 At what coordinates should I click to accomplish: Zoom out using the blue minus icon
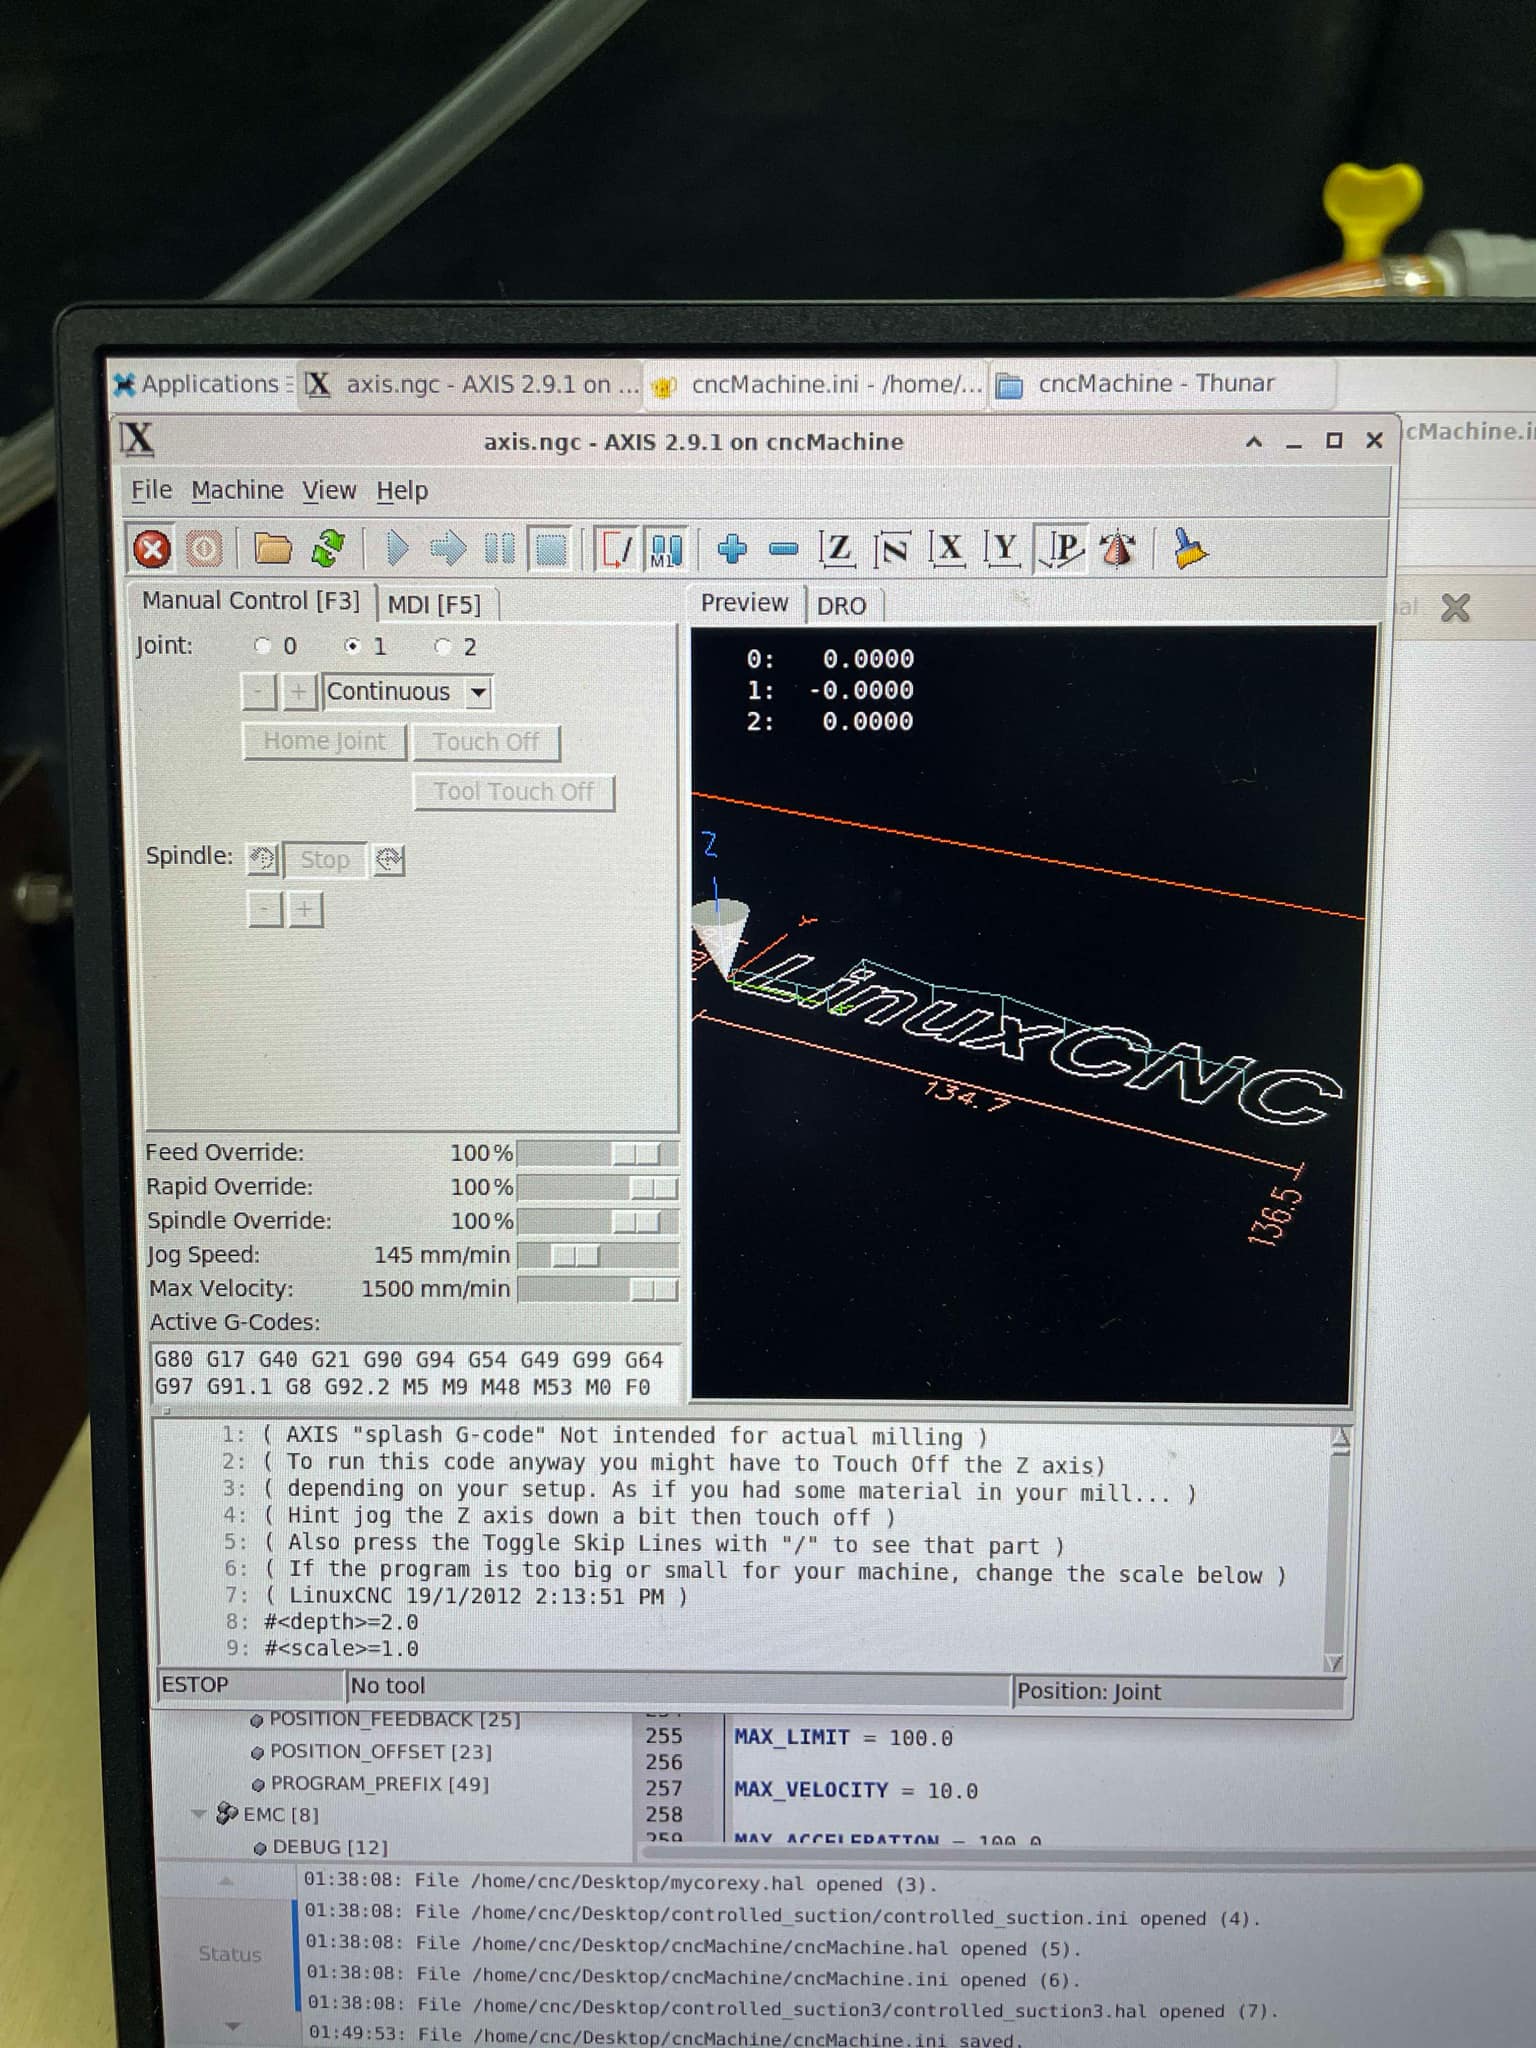(784, 548)
